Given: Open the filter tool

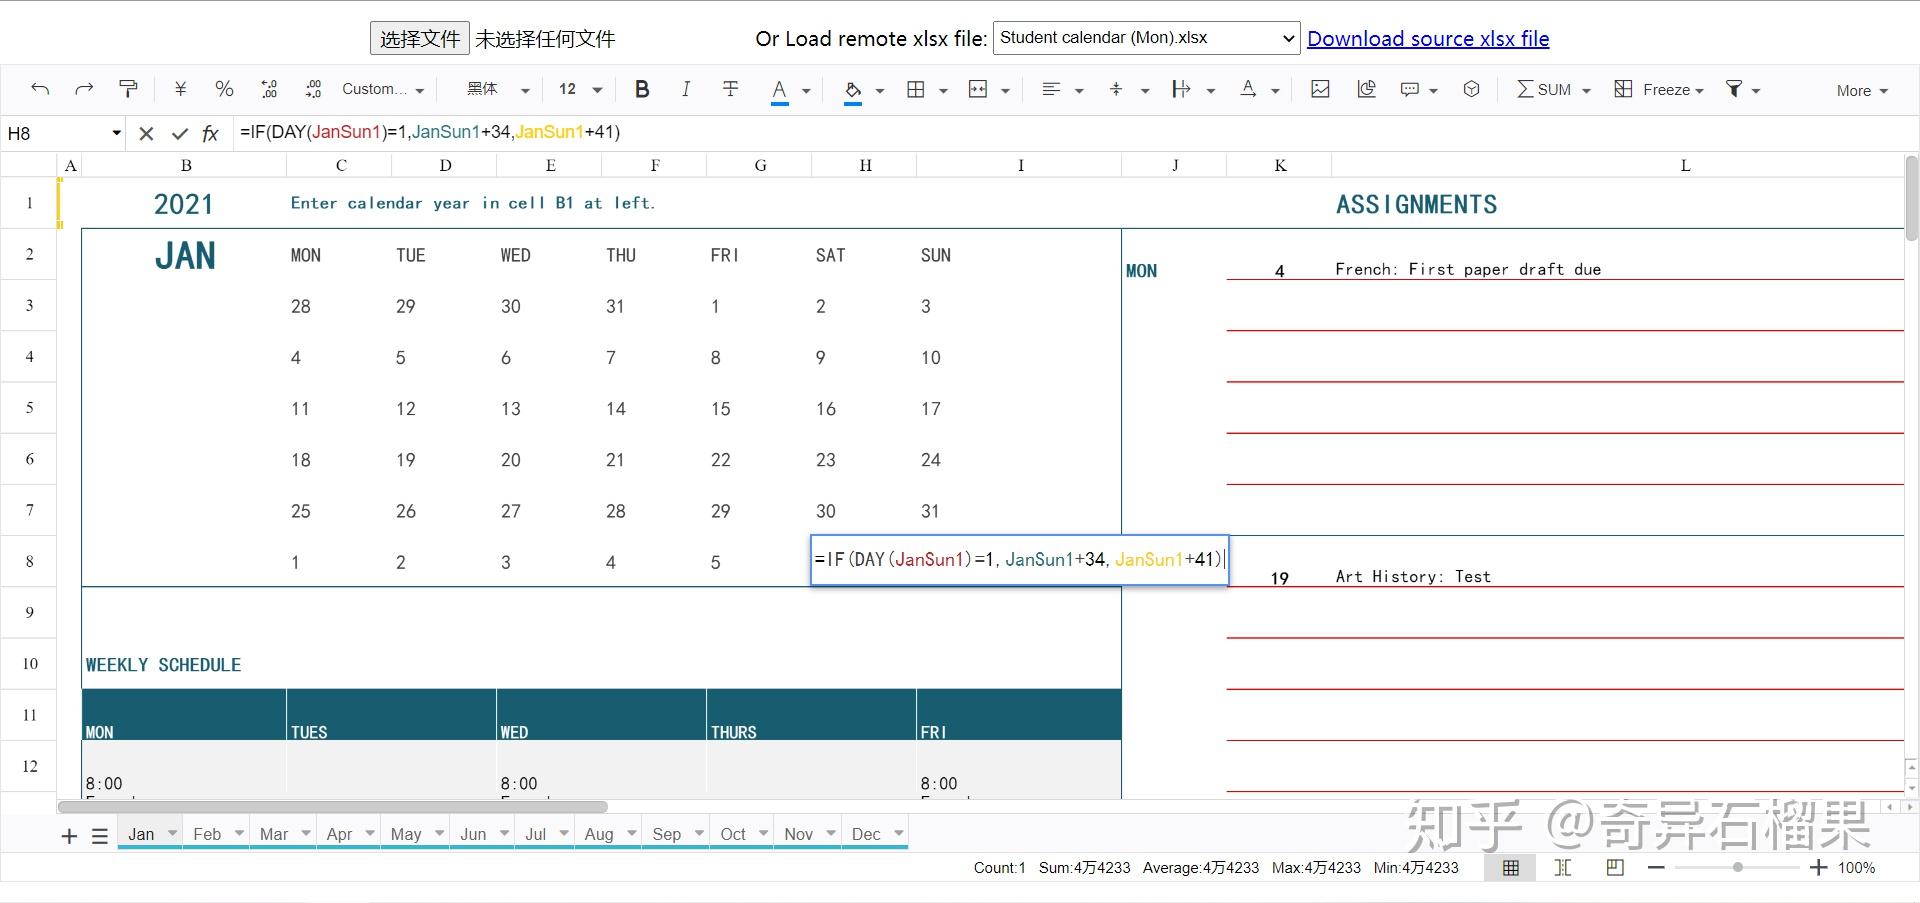Looking at the screenshot, I should (x=1735, y=89).
